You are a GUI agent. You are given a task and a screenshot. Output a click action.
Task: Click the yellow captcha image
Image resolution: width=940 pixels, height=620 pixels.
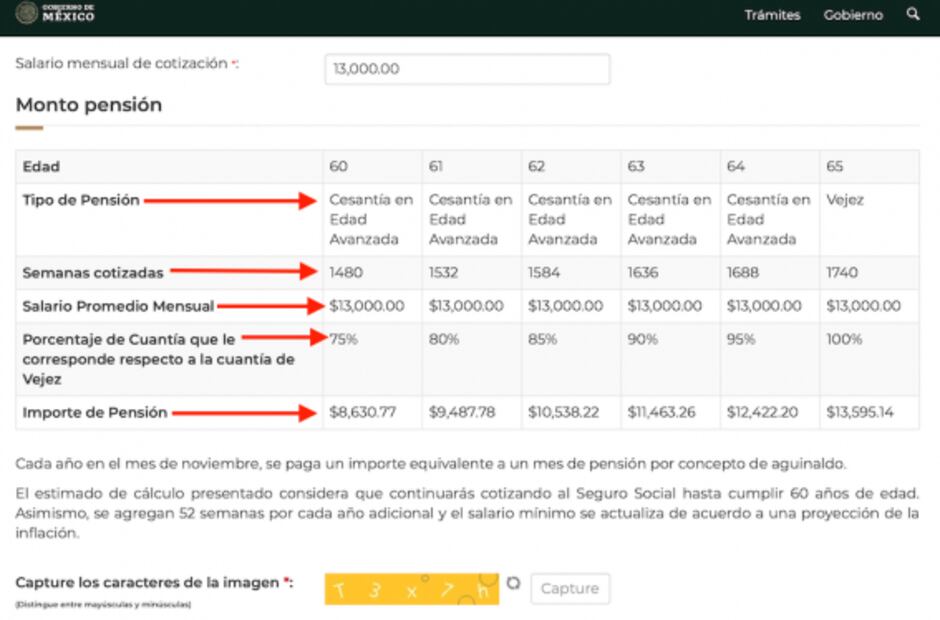click(411, 589)
